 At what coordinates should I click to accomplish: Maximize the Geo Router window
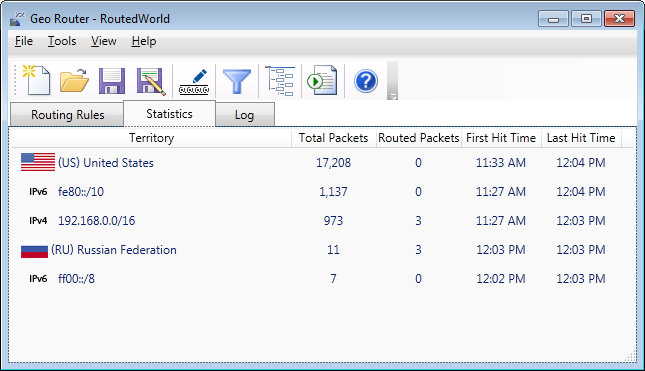pyautogui.click(x=586, y=19)
